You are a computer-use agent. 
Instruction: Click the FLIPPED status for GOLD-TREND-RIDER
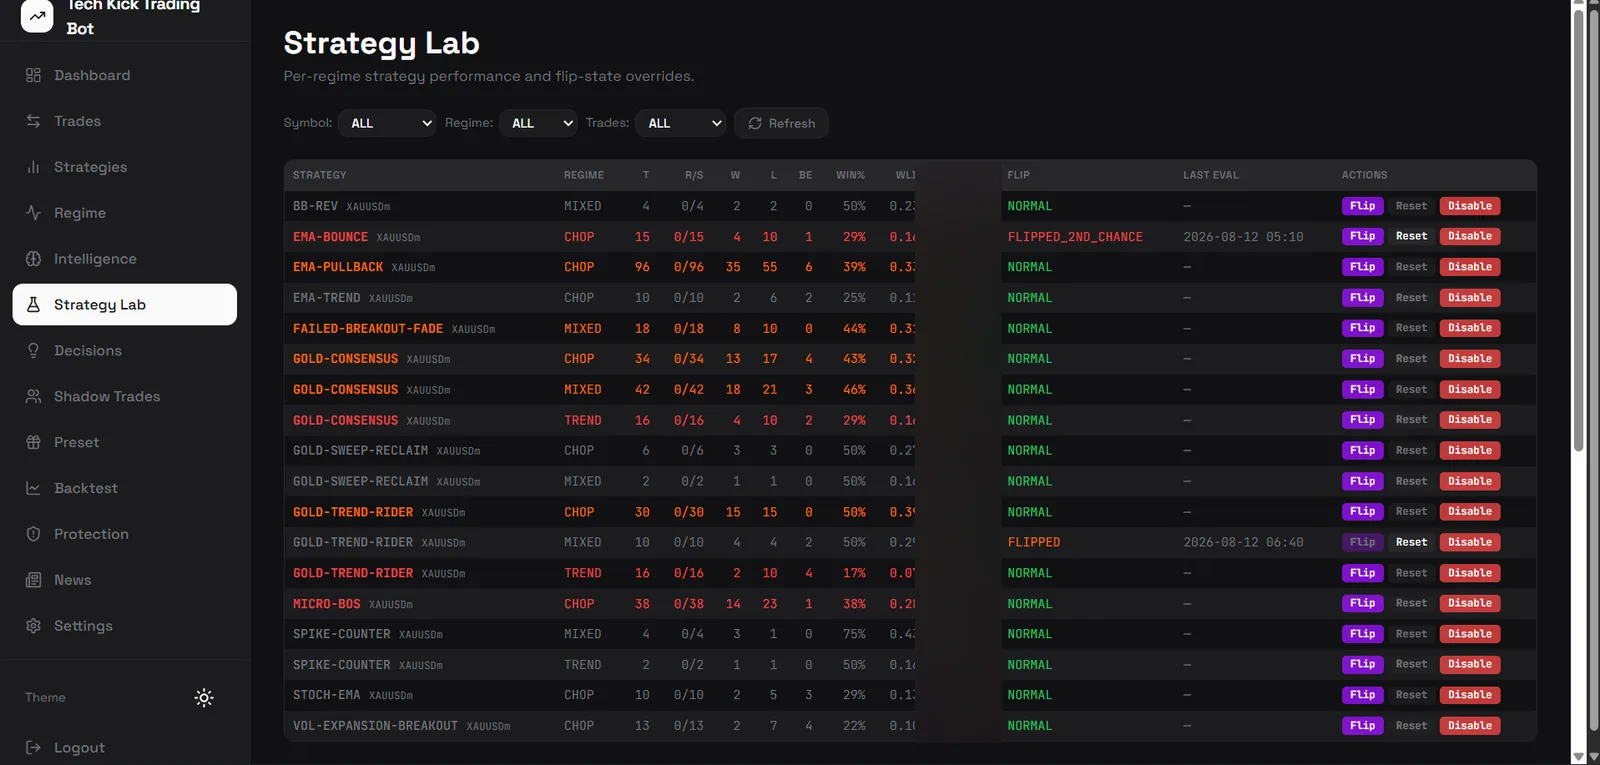coord(1034,542)
